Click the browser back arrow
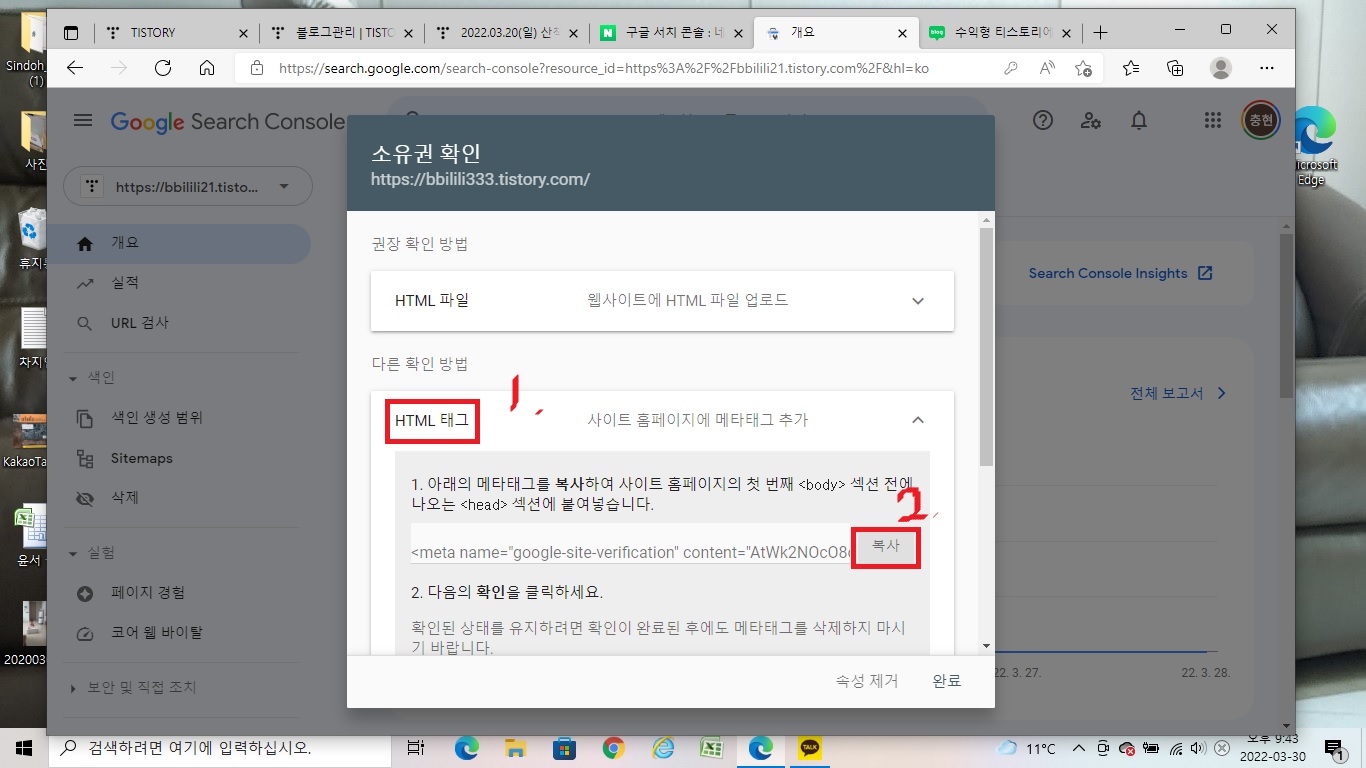Viewport: 1366px width, 768px height. coord(74,68)
